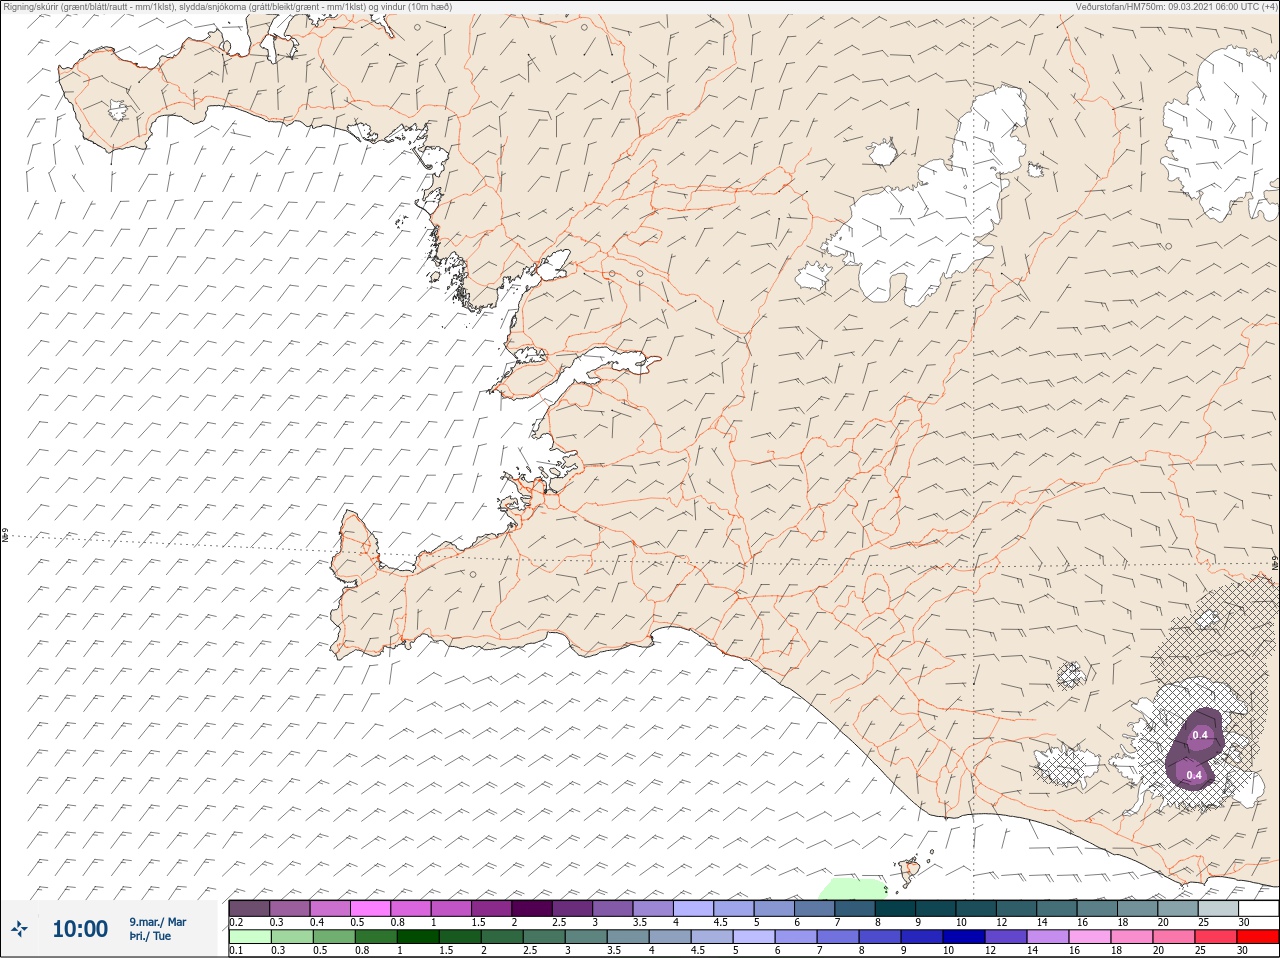Select the lower-row 25 legend swatch
Image resolution: width=1280 pixels, height=958 pixels.
[1216, 937]
